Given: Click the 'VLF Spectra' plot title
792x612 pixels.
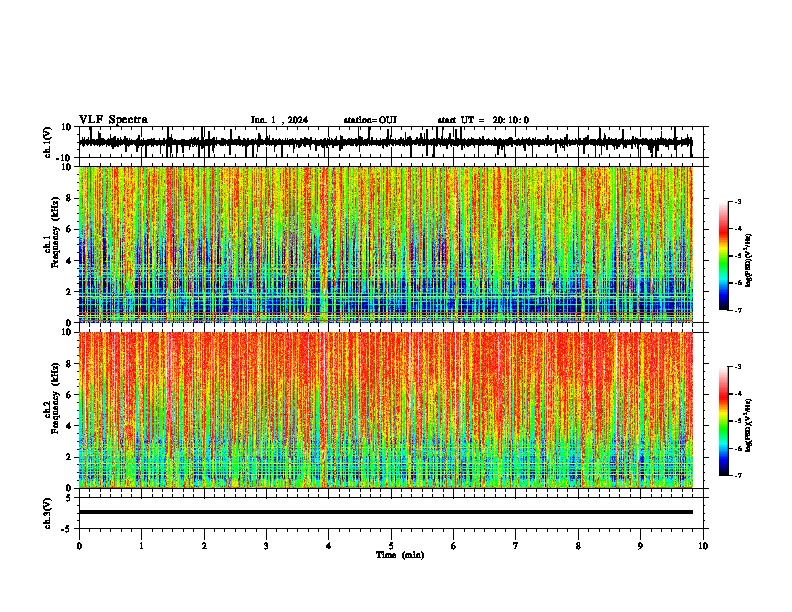Looking at the screenshot, I should pos(113,120).
